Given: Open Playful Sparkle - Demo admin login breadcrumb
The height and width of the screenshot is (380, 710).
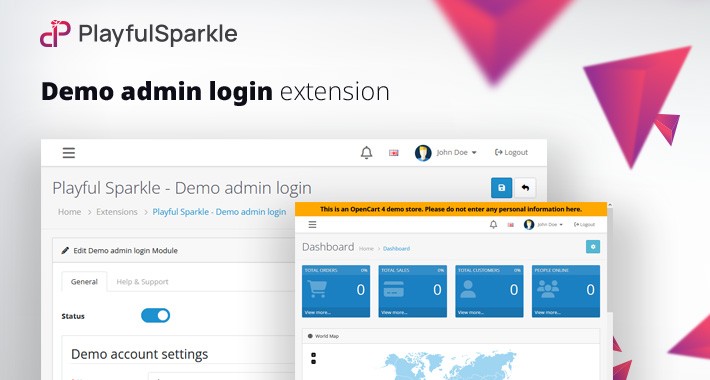Looking at the screenshot, I should coord(219,212).
